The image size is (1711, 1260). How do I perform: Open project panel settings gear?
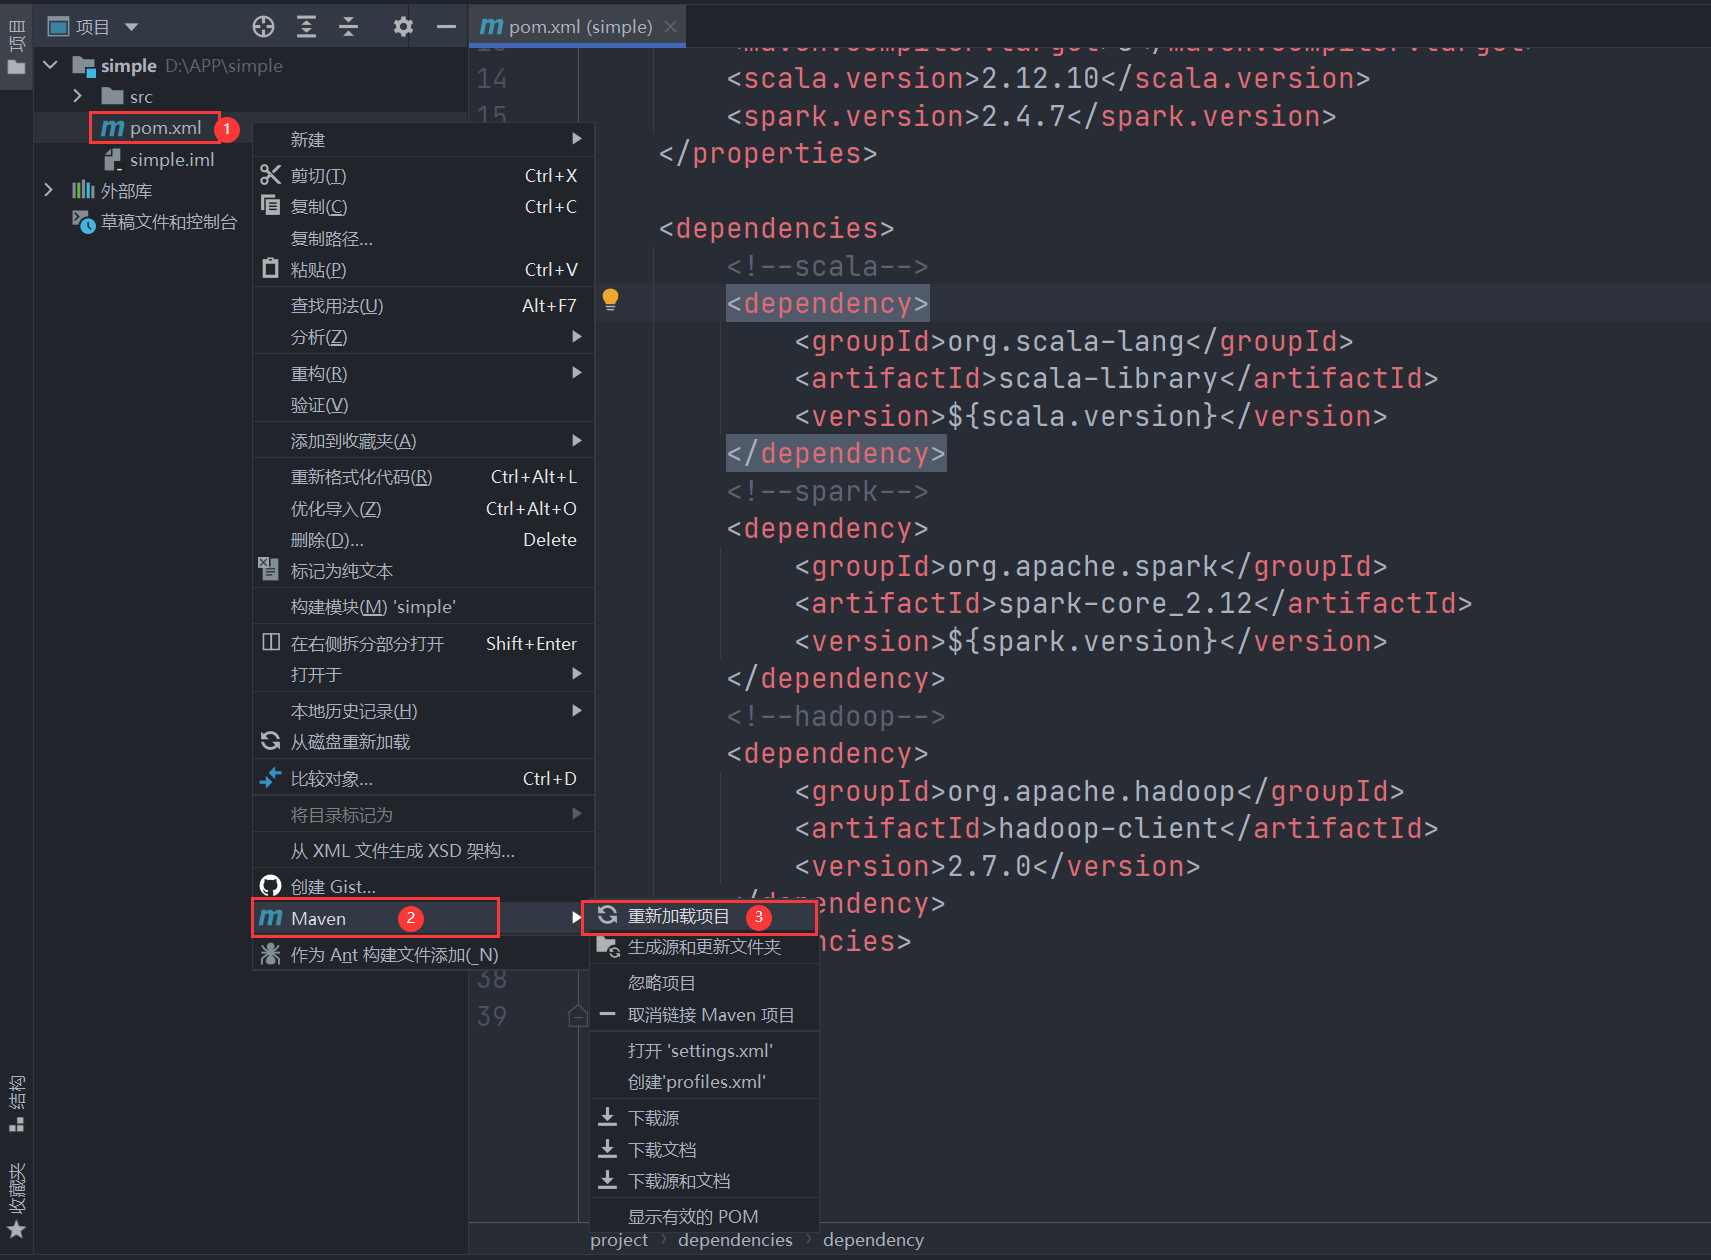pos(403,27)
